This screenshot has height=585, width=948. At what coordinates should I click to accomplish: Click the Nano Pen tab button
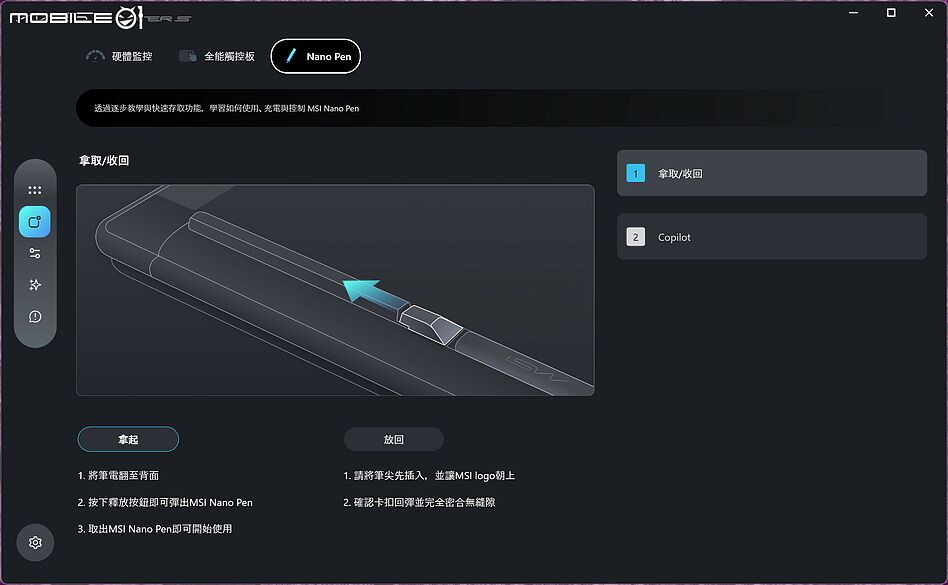pos(315,56)
